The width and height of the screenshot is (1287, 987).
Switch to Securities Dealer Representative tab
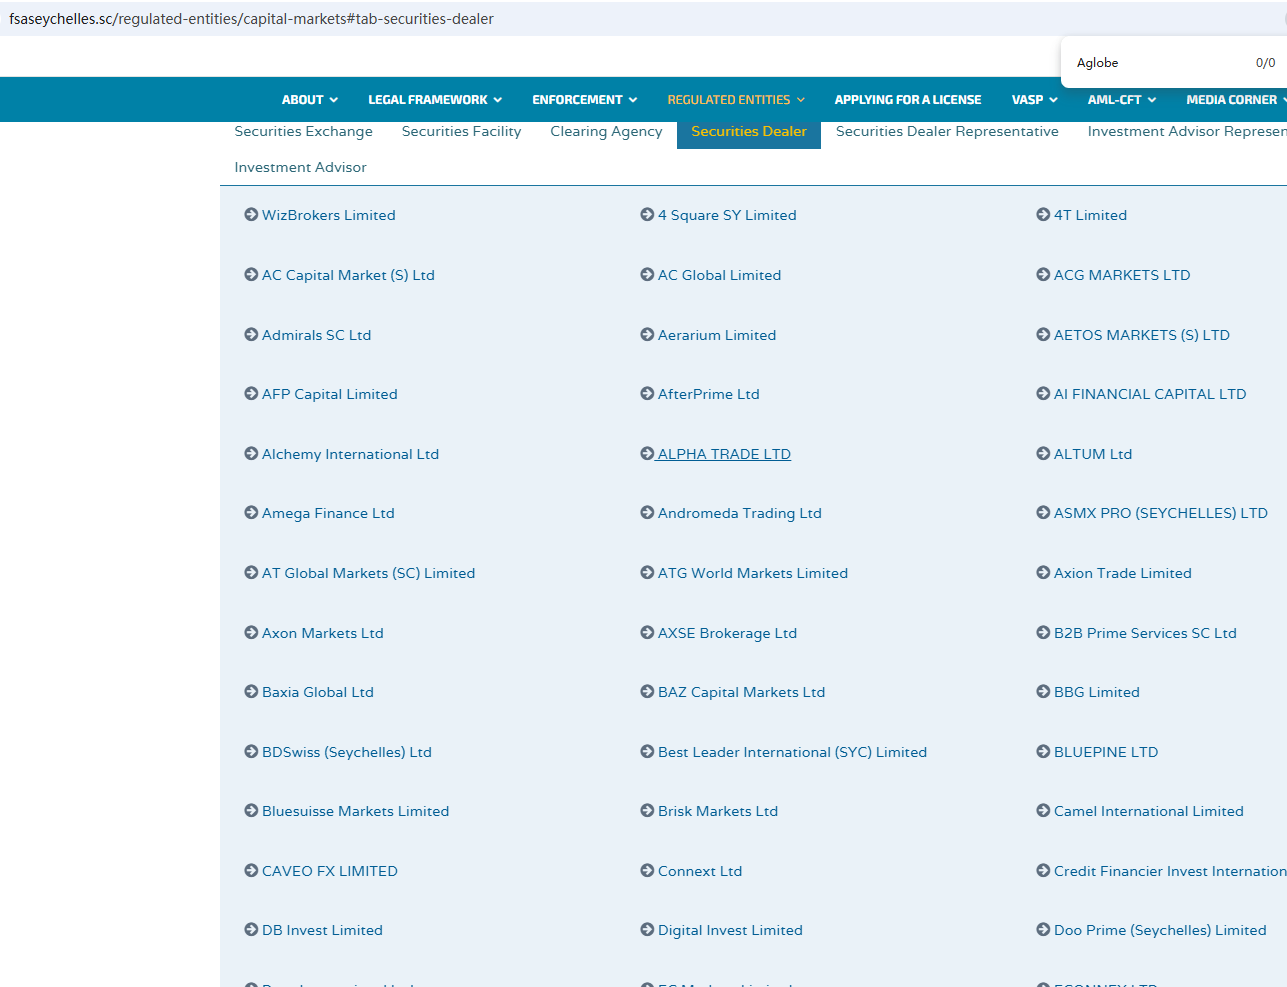coord(947,131)
